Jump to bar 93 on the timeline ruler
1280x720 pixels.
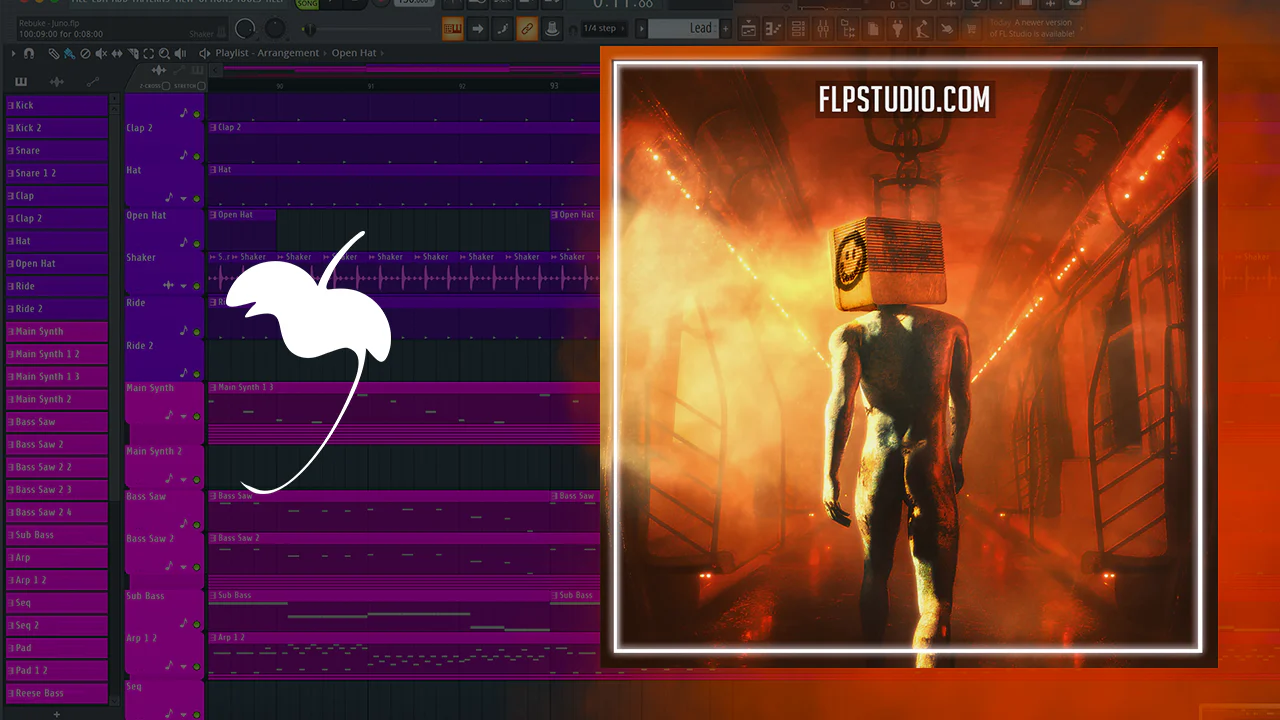click(x=554, y=86)
